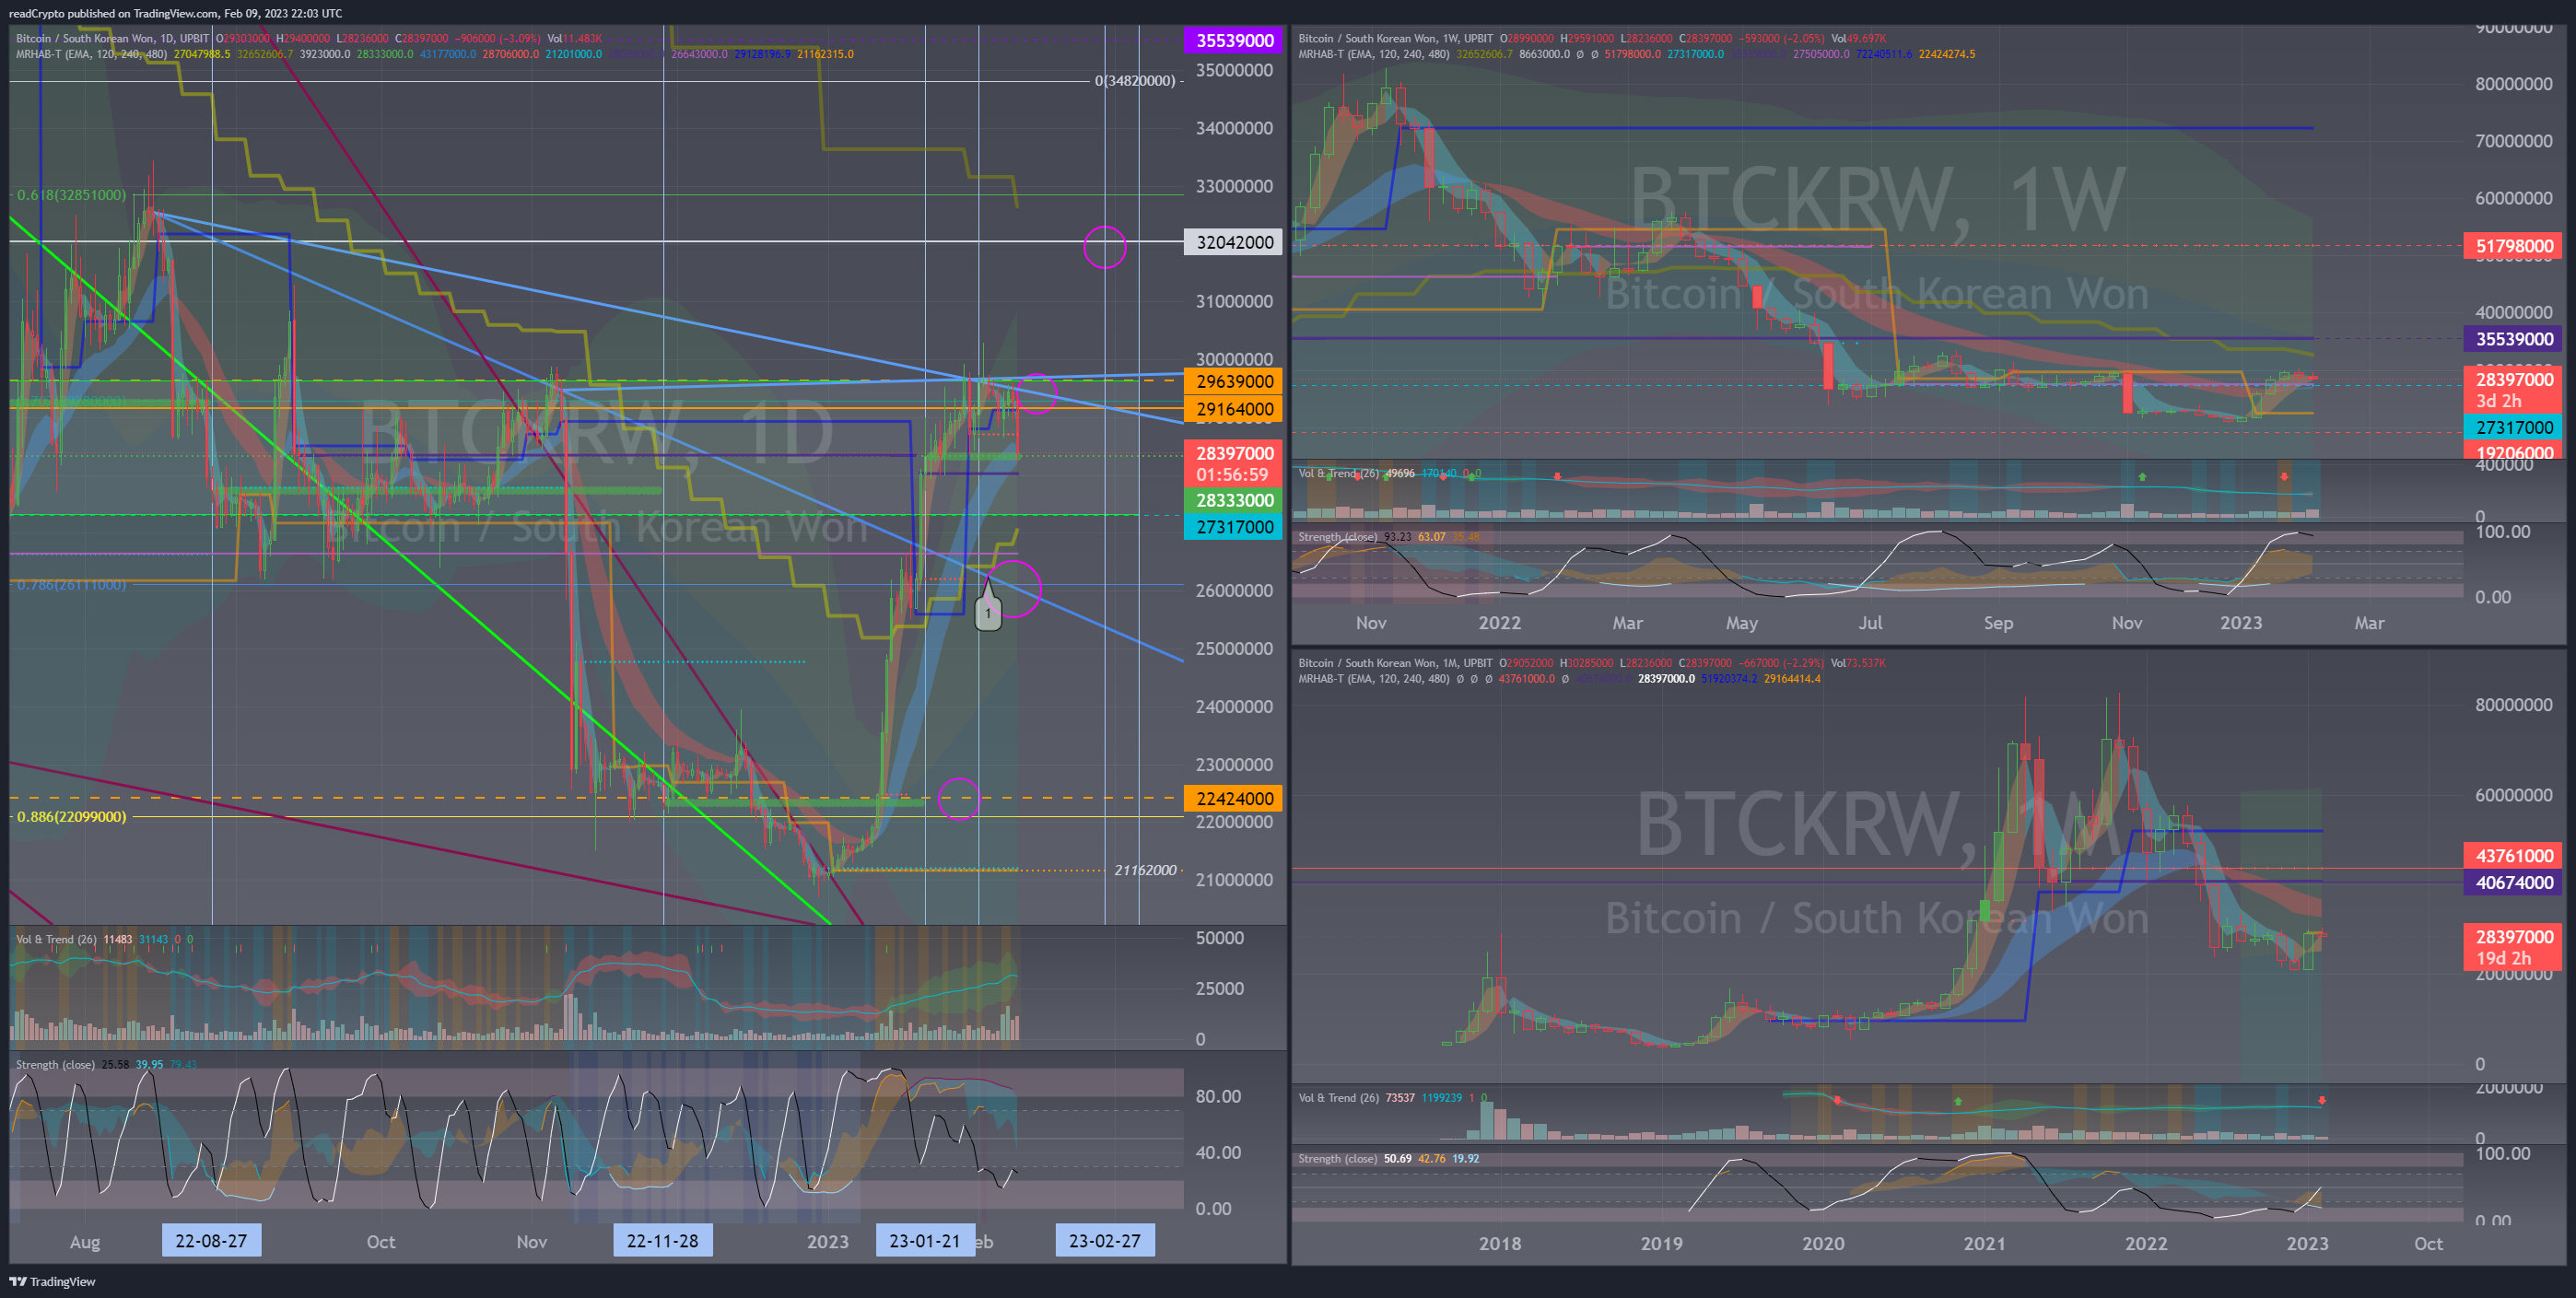Click the red 43761000 label on monthly chart
The height and width of the screenshot is (1298, 2576).
point(2513,855)
